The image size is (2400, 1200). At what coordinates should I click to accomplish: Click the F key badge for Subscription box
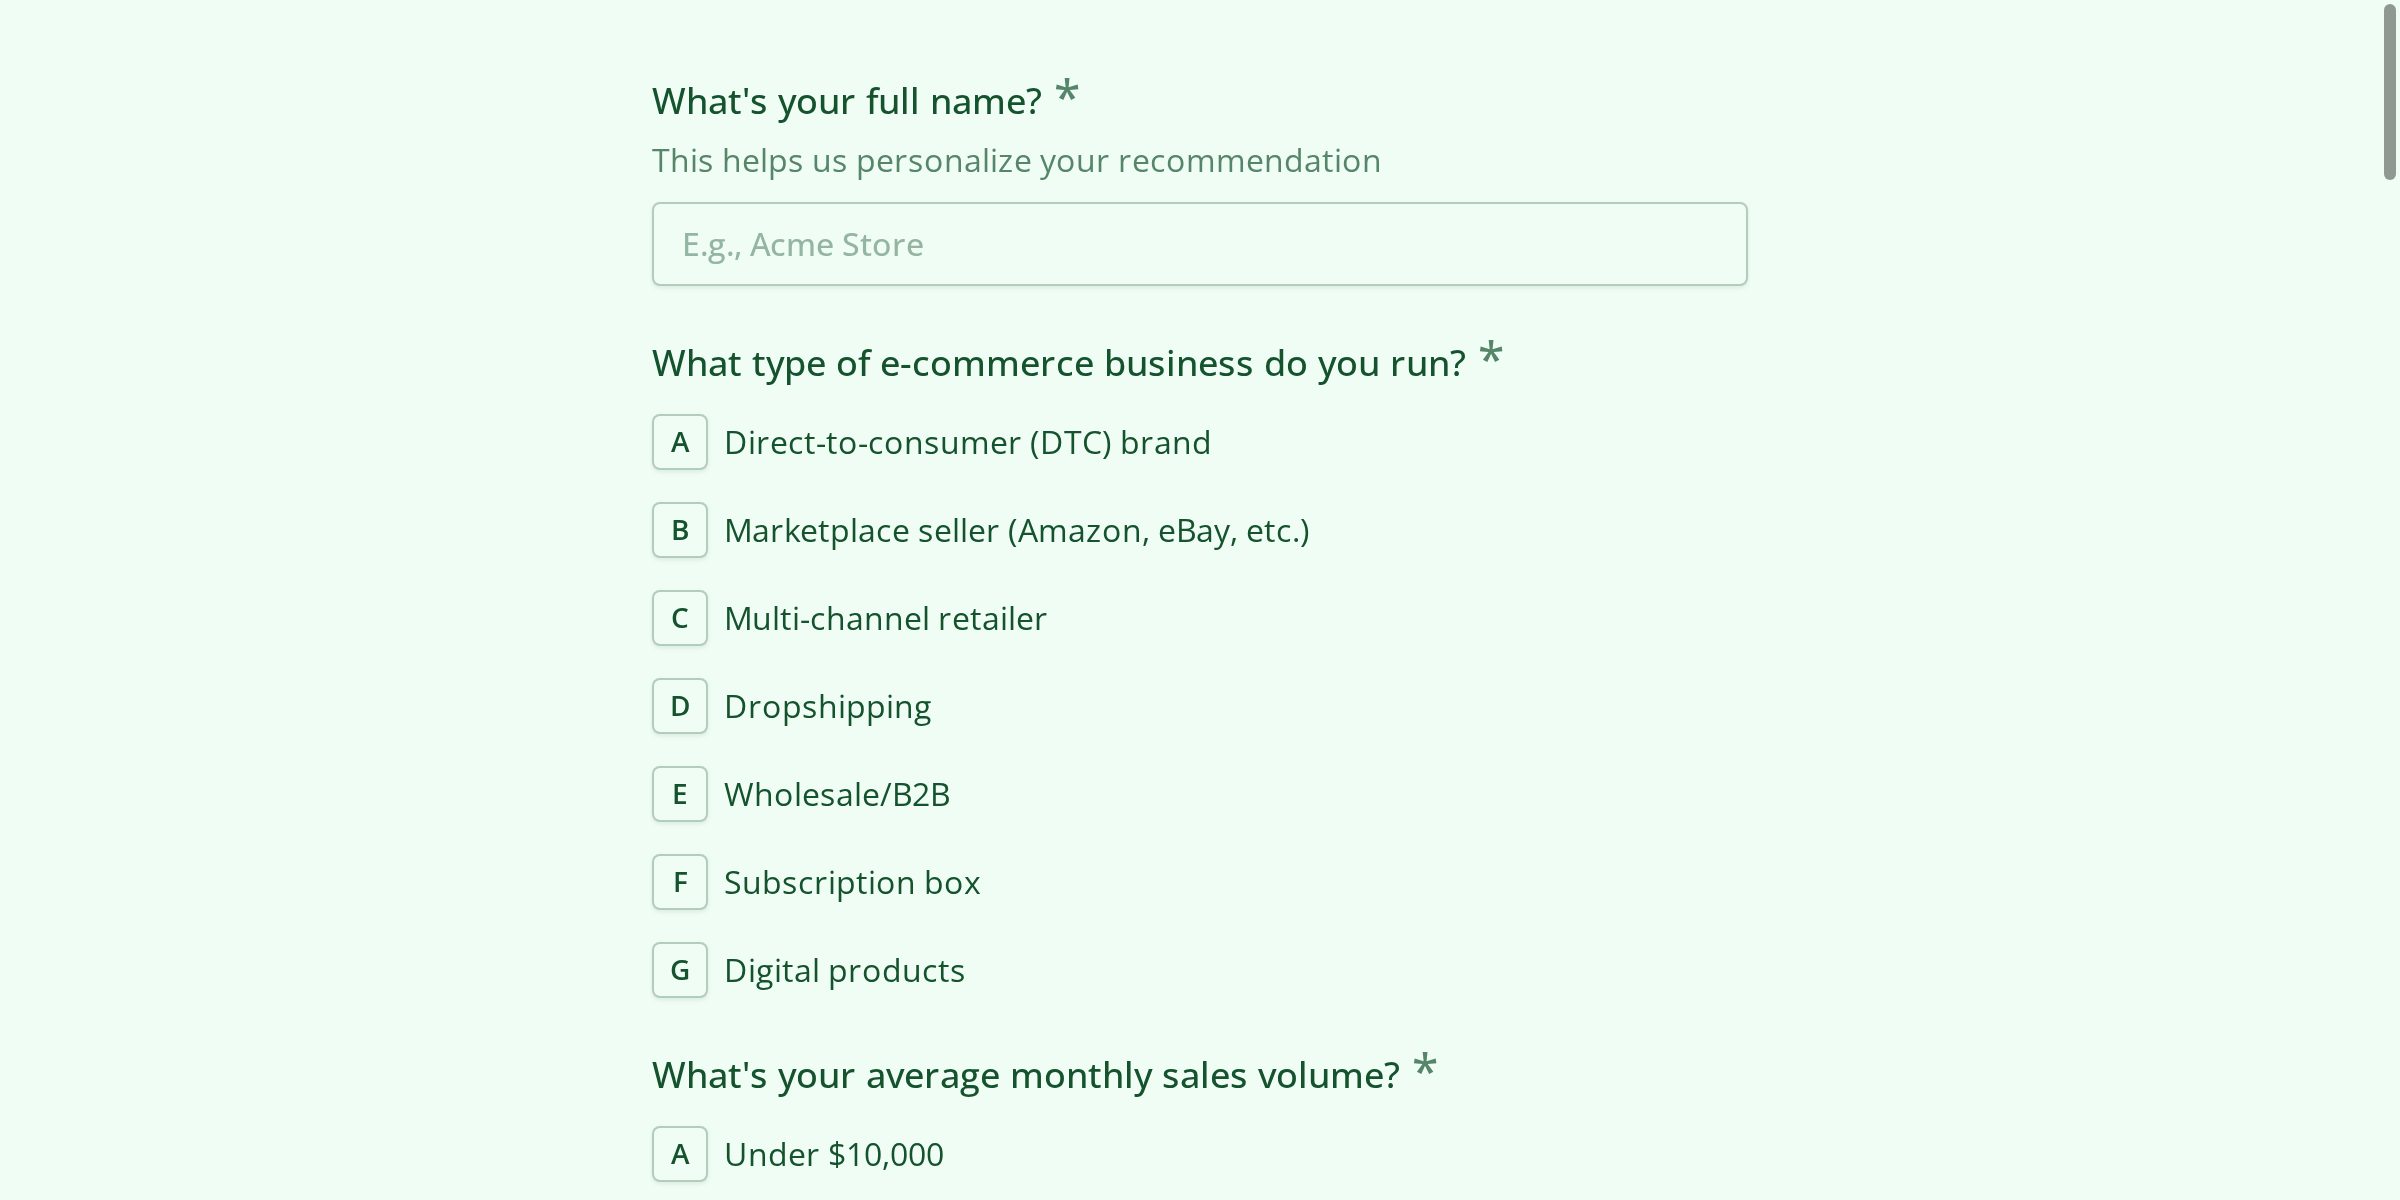pos(680,882)
